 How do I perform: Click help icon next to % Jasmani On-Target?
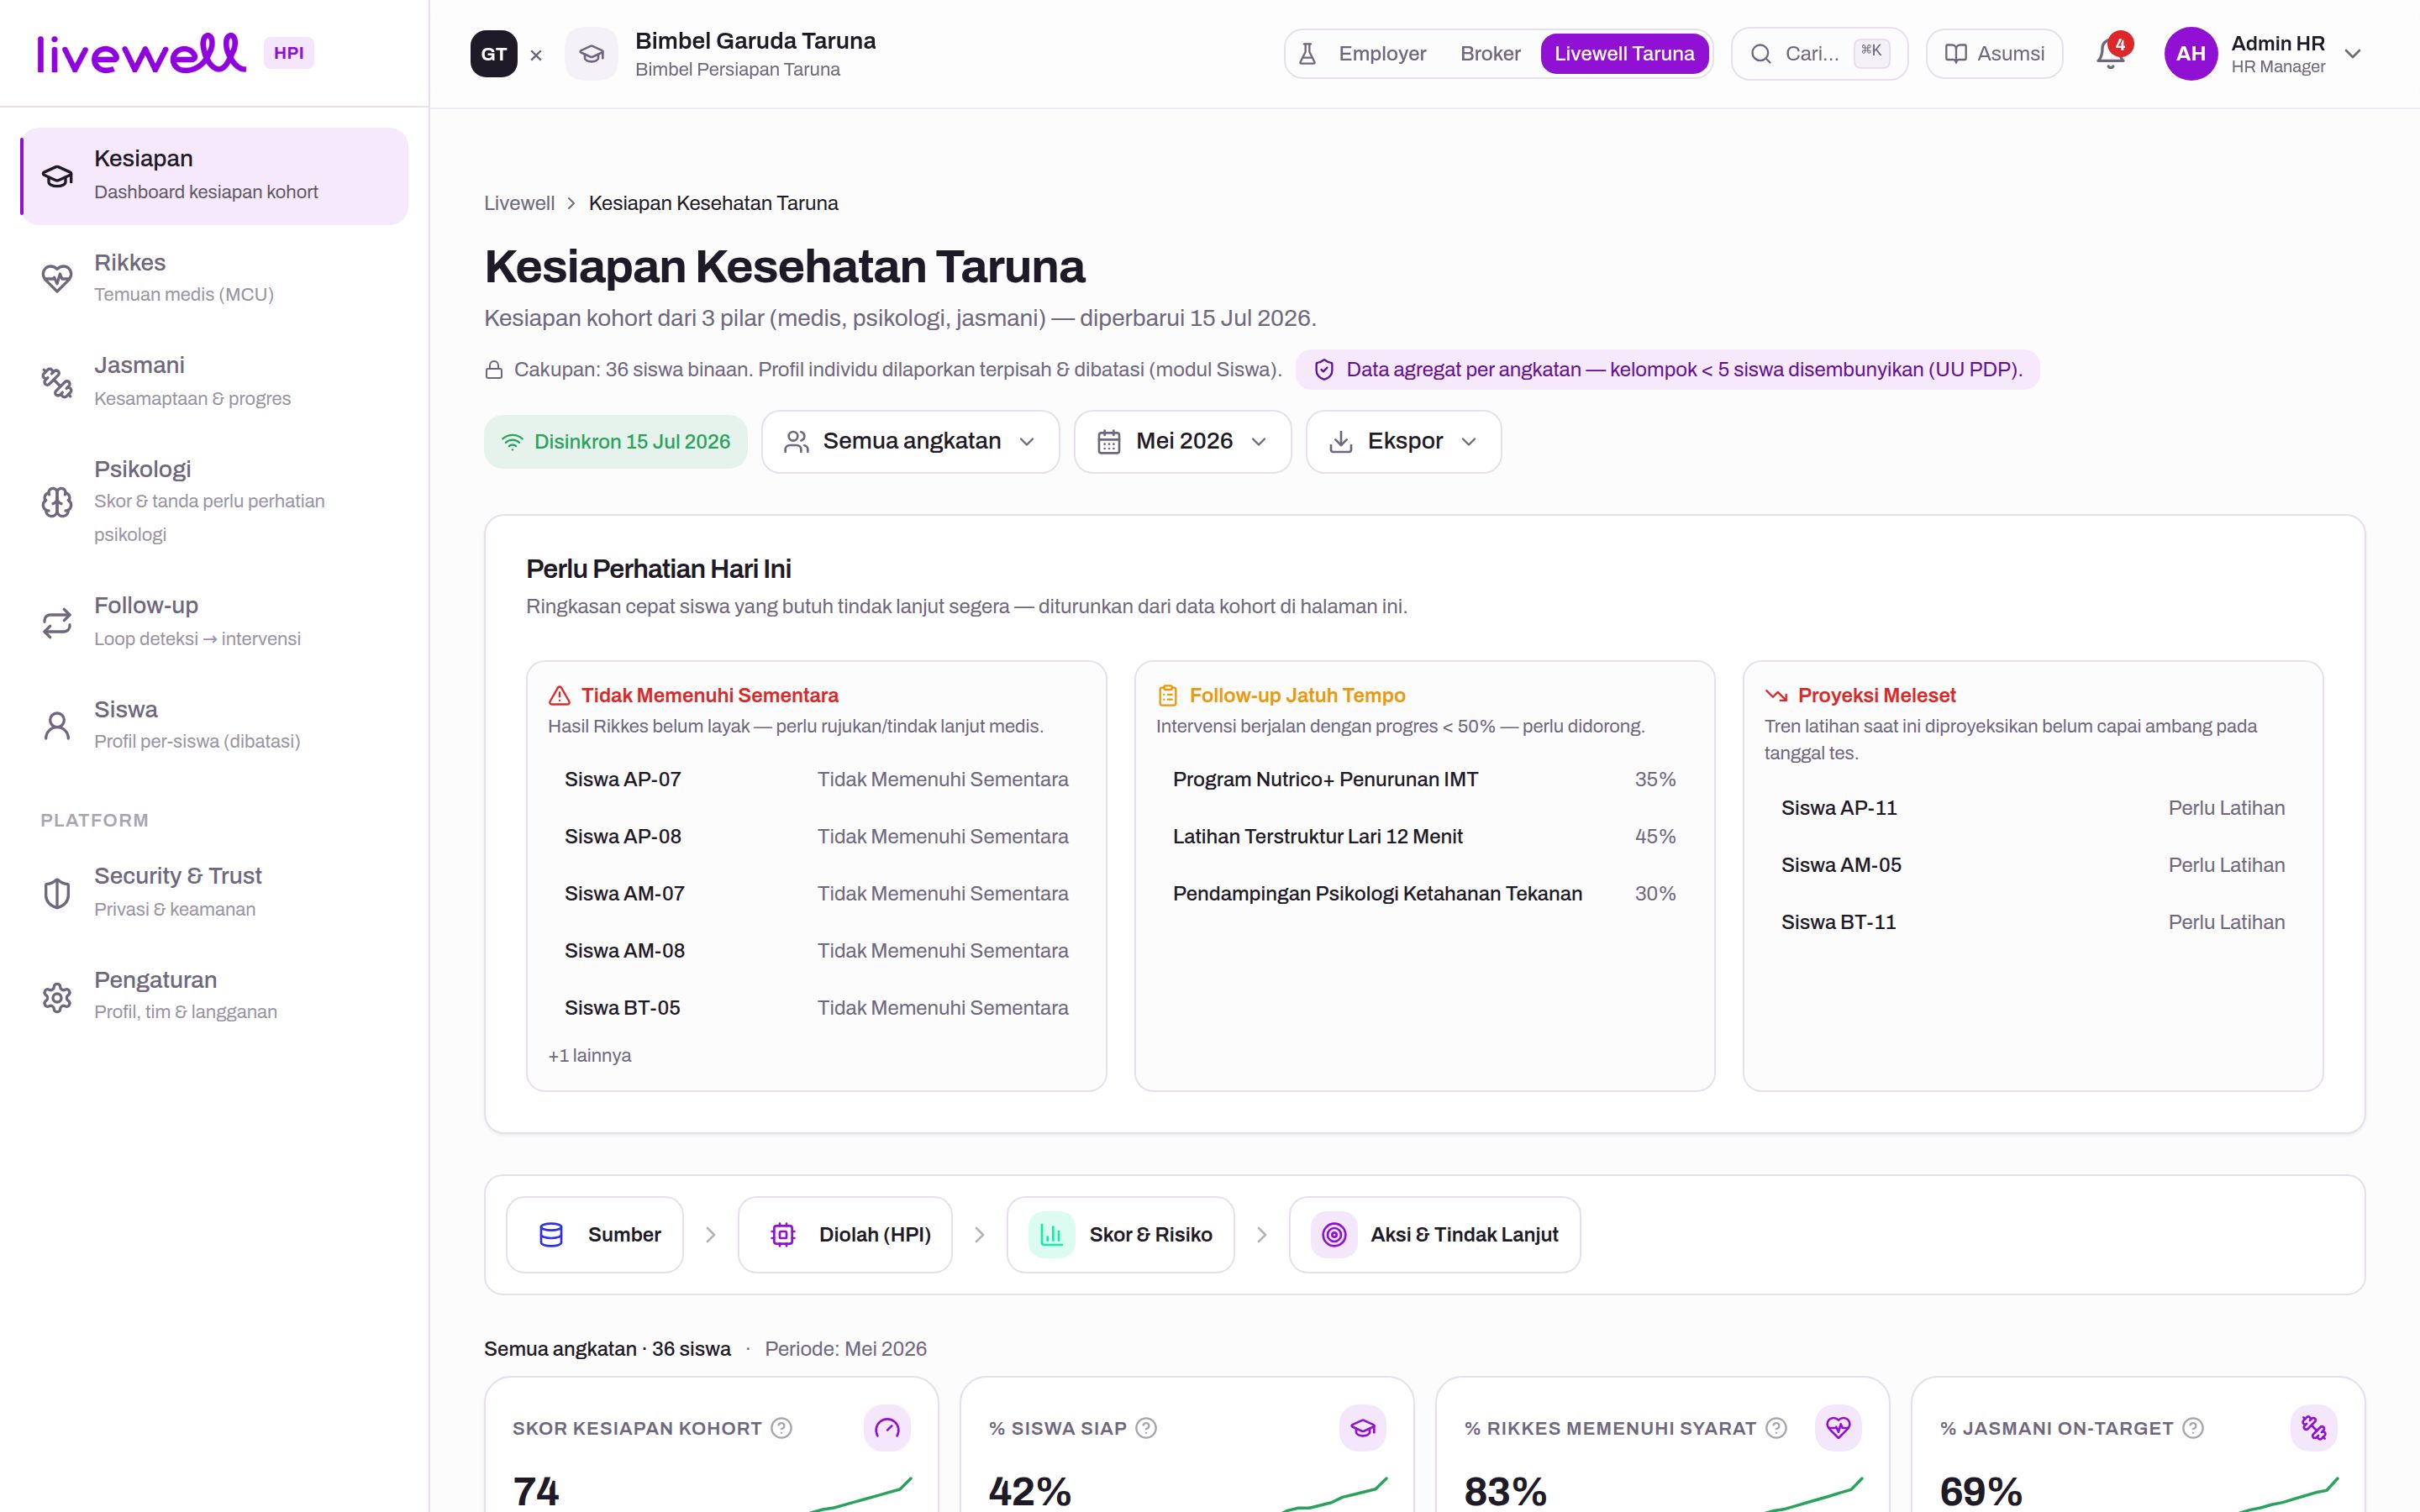point(2193,1428)
